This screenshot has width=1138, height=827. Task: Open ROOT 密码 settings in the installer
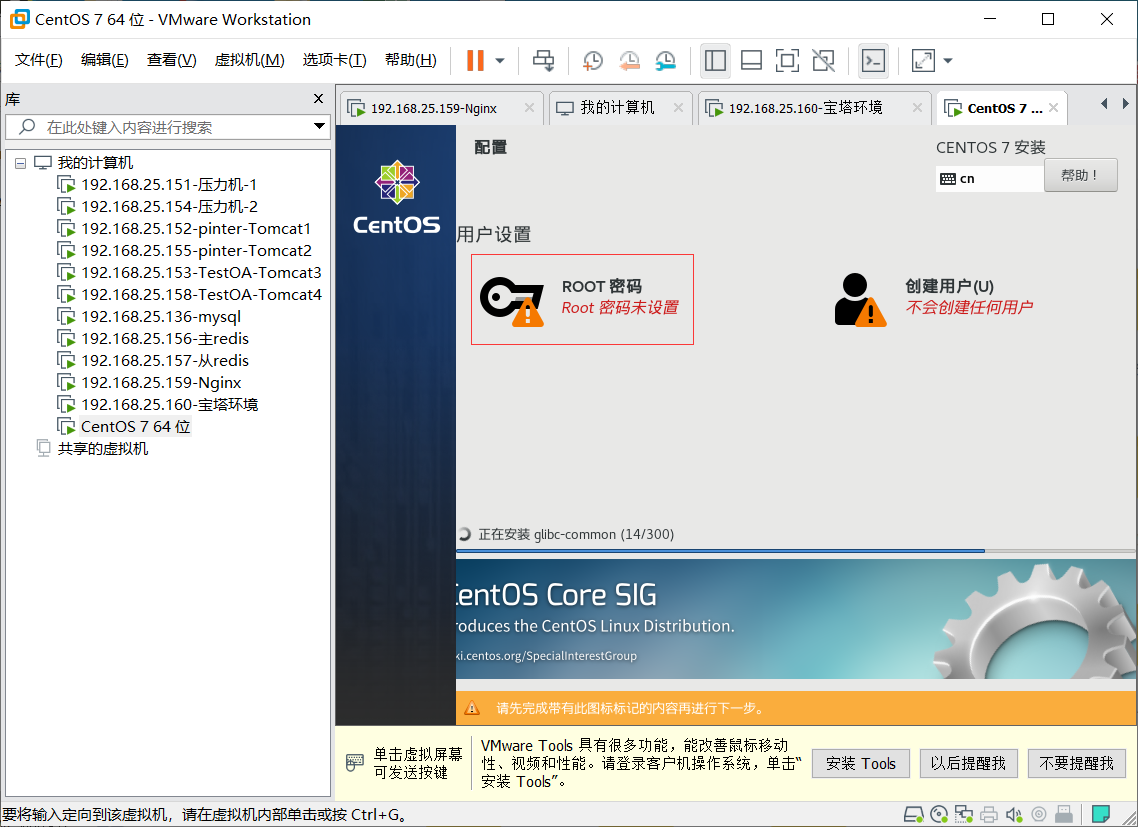point(582,299)
